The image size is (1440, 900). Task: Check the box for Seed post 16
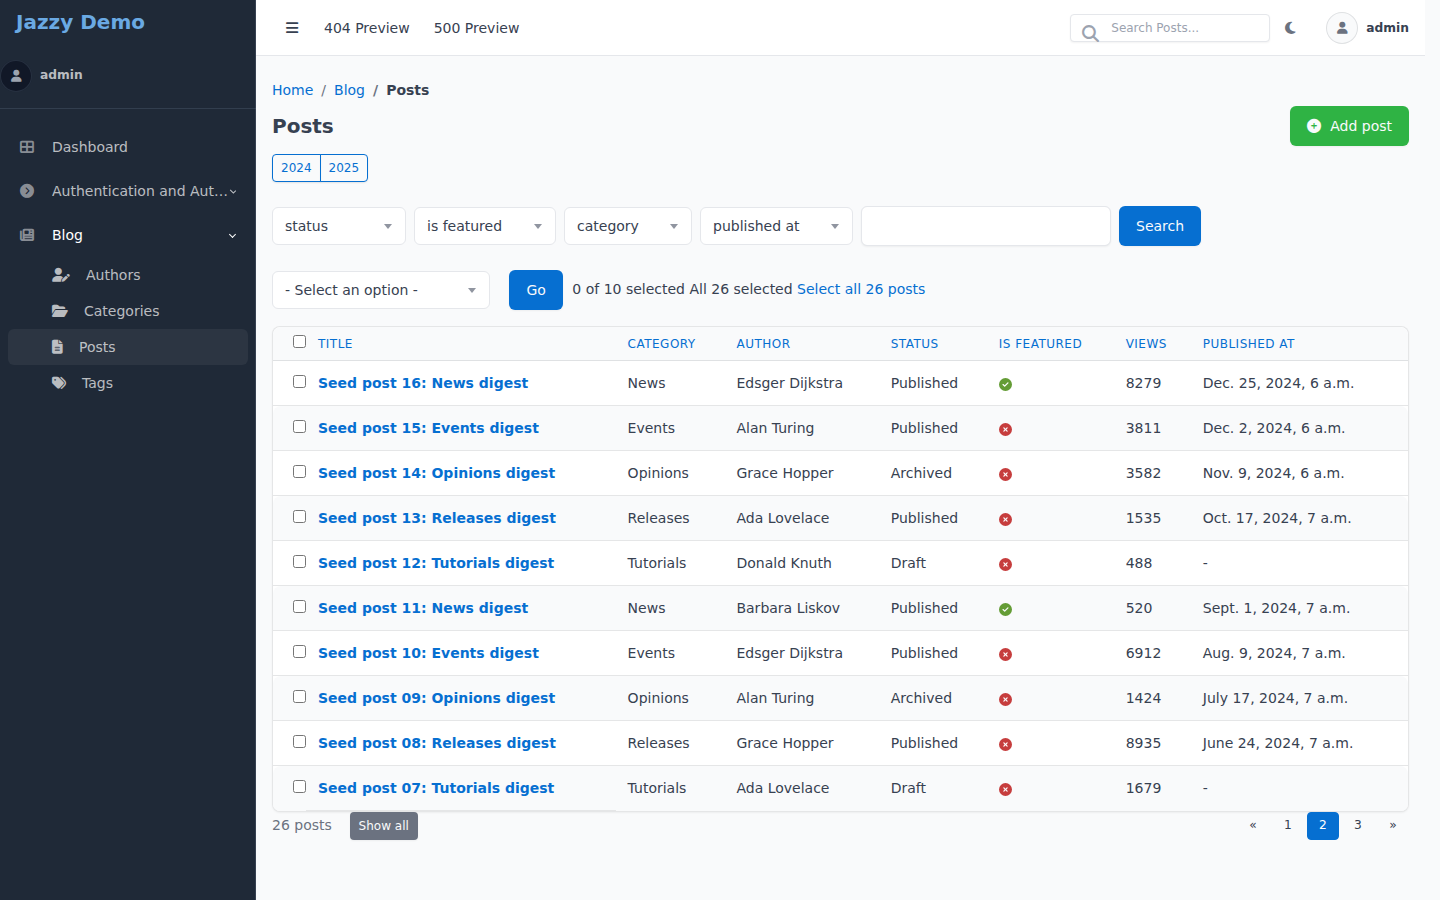tap(299, 381)
